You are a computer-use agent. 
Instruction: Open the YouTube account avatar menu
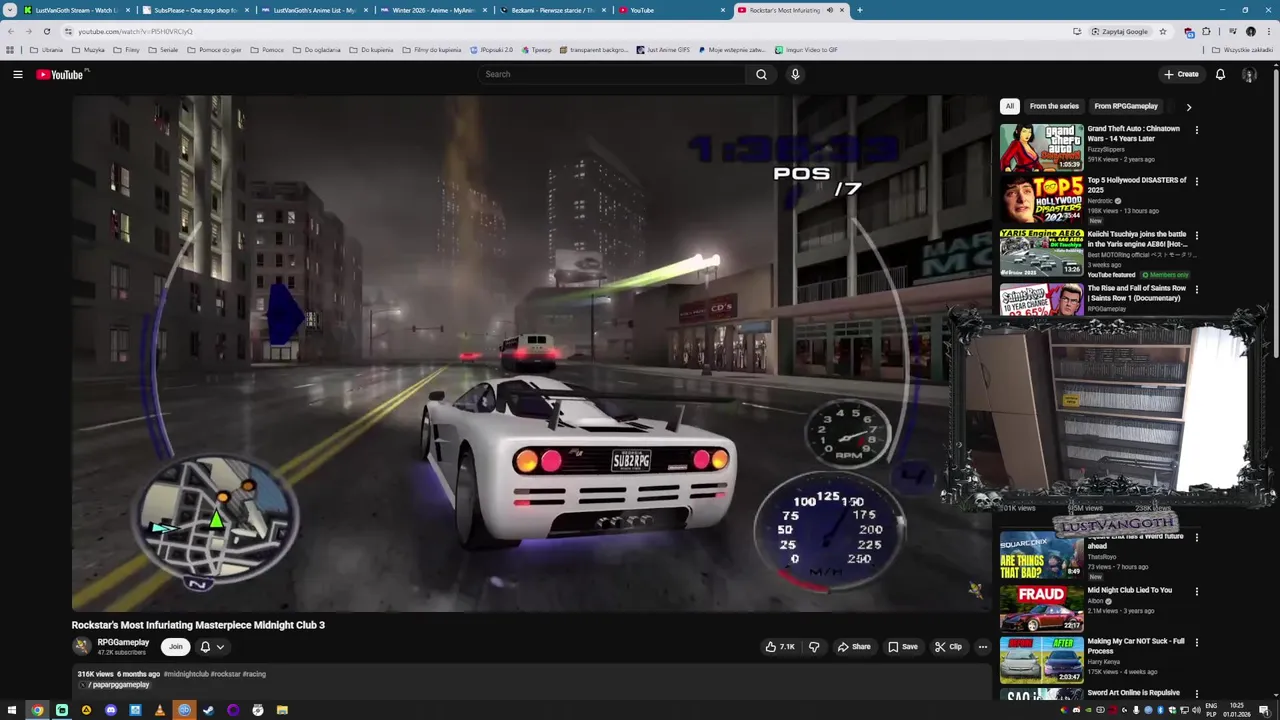tap(1249, 74)
